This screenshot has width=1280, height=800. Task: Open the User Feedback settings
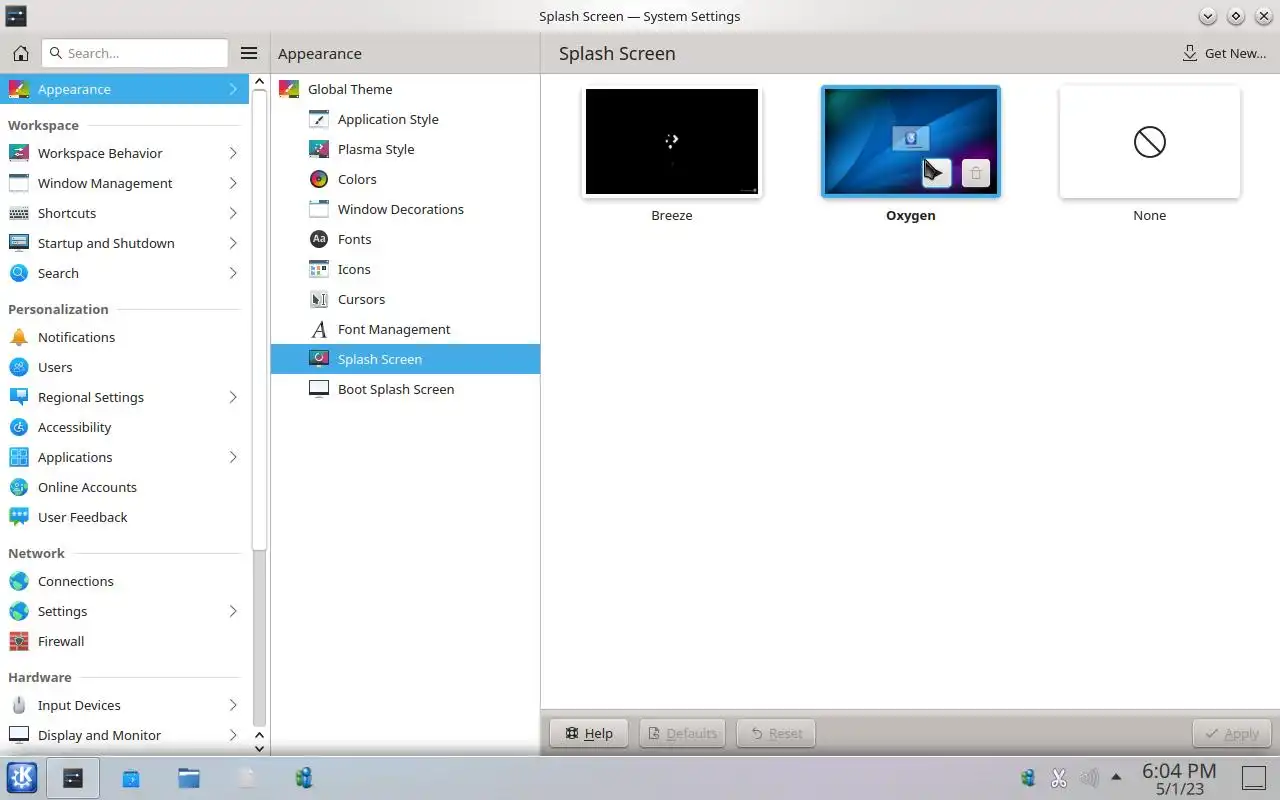[x=125, y=517]
